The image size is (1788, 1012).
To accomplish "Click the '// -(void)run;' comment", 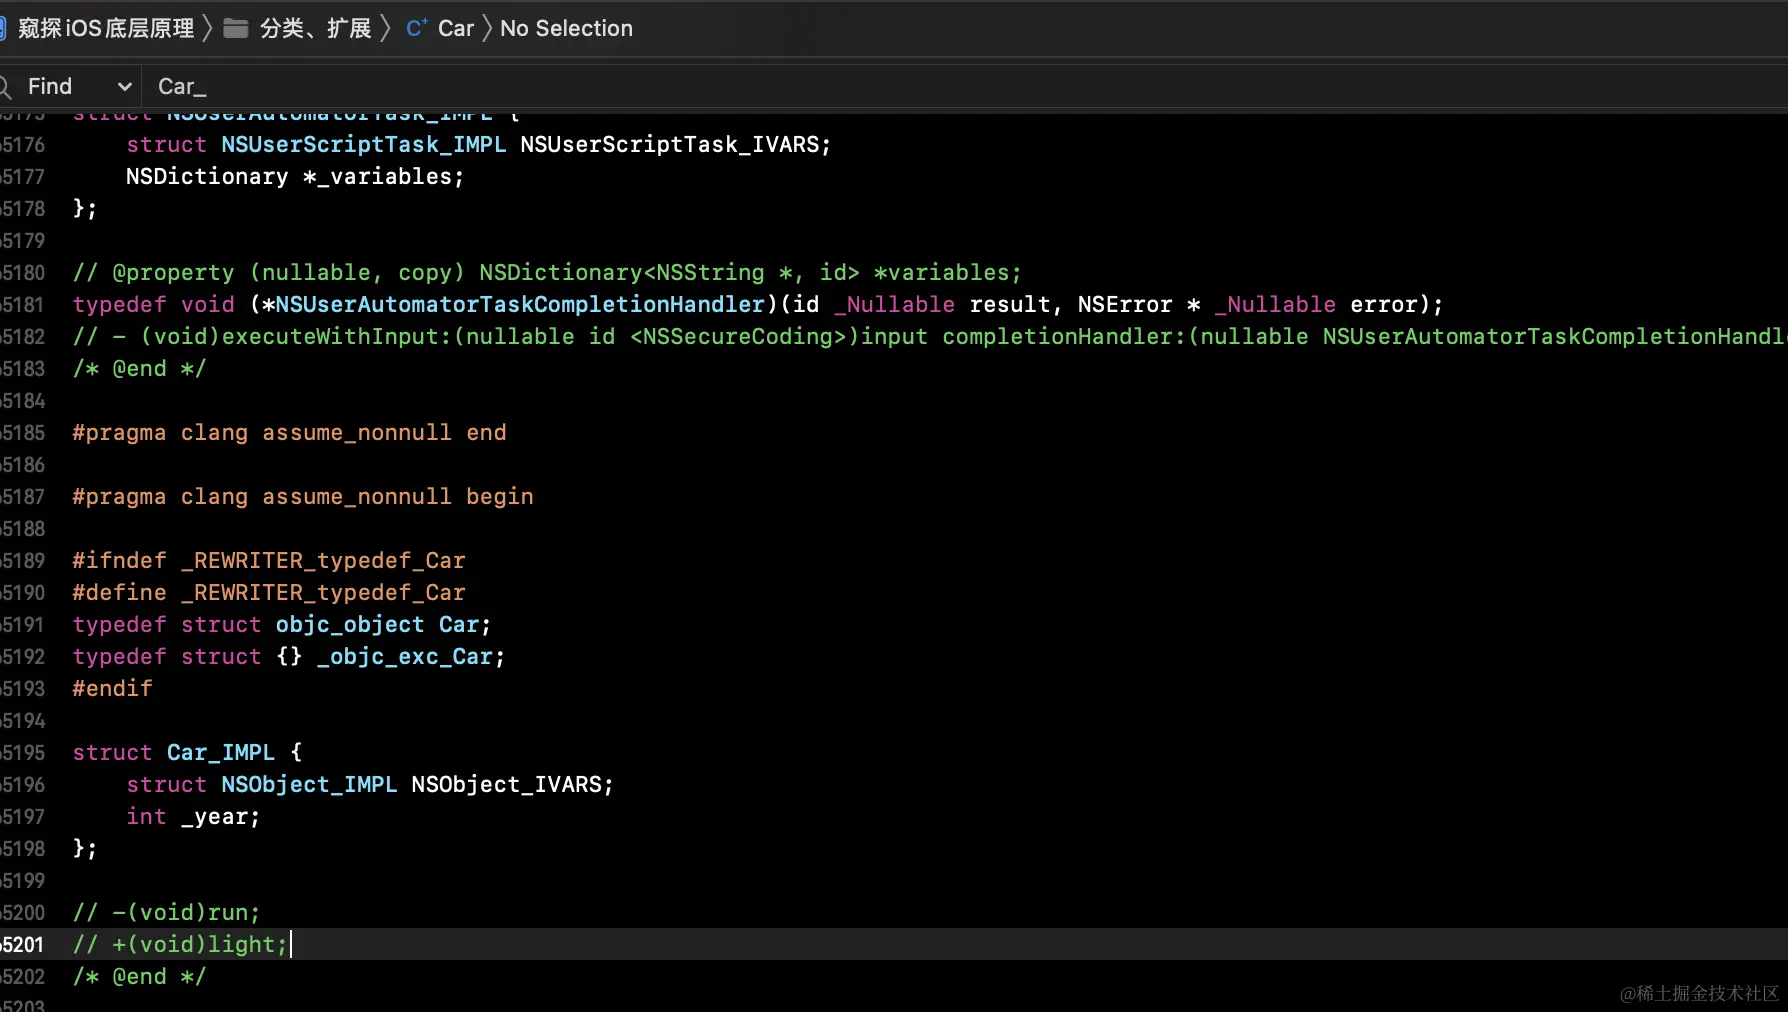I will [x=166, y=912].
